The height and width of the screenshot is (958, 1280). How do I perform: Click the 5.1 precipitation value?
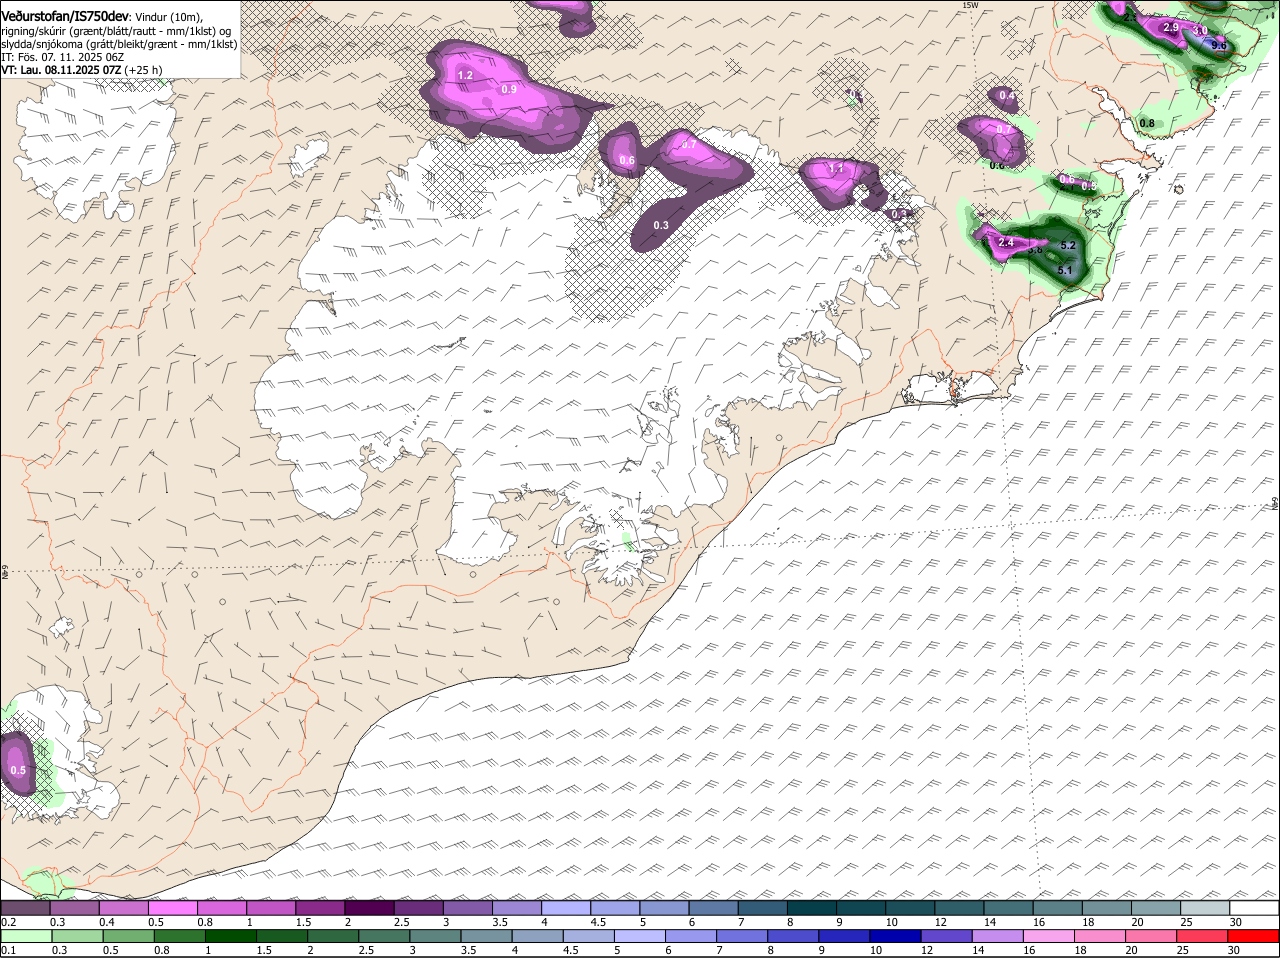[x=1065, y=270]
